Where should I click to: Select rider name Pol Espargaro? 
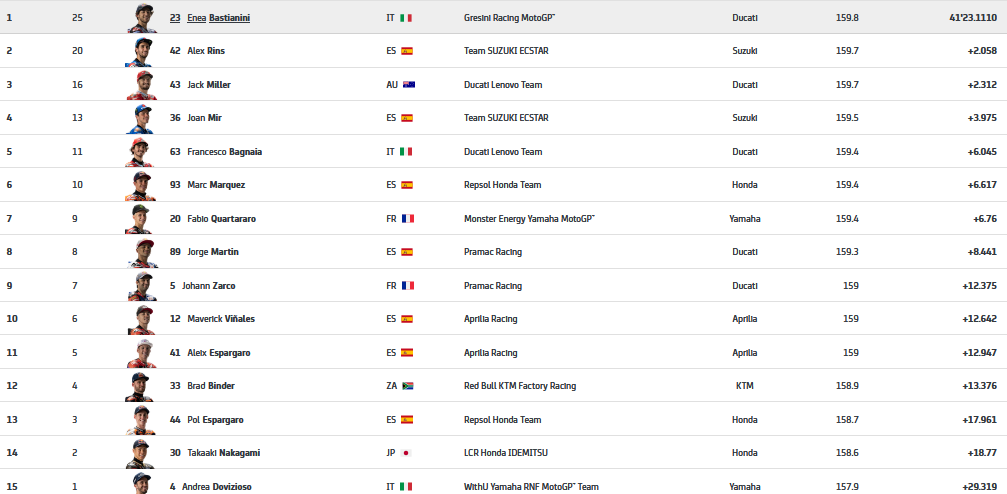215,419
